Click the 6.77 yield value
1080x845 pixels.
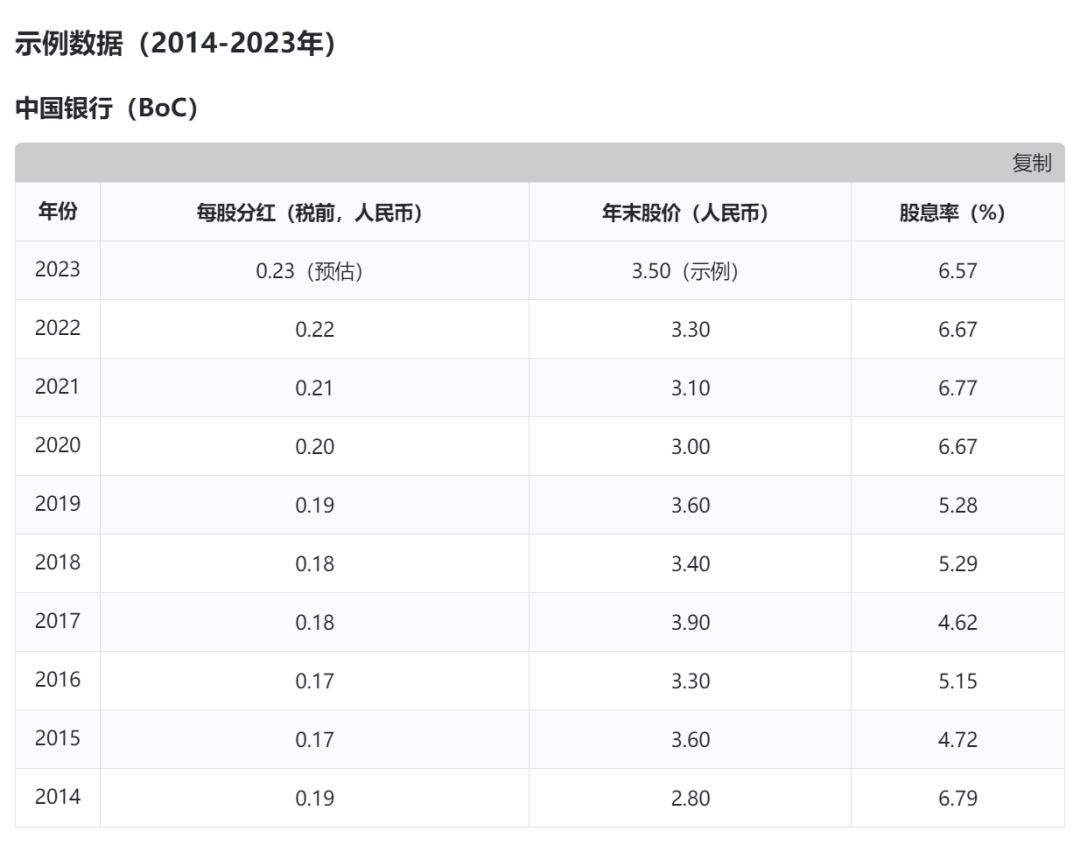coord(957,388)
